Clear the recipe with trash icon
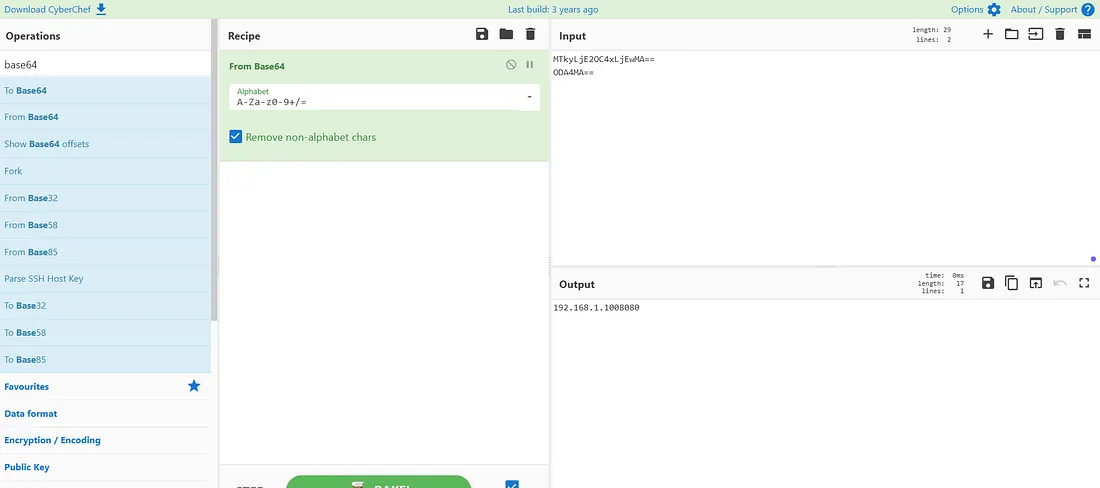The image size is (1100, 488). coord(530,35)
